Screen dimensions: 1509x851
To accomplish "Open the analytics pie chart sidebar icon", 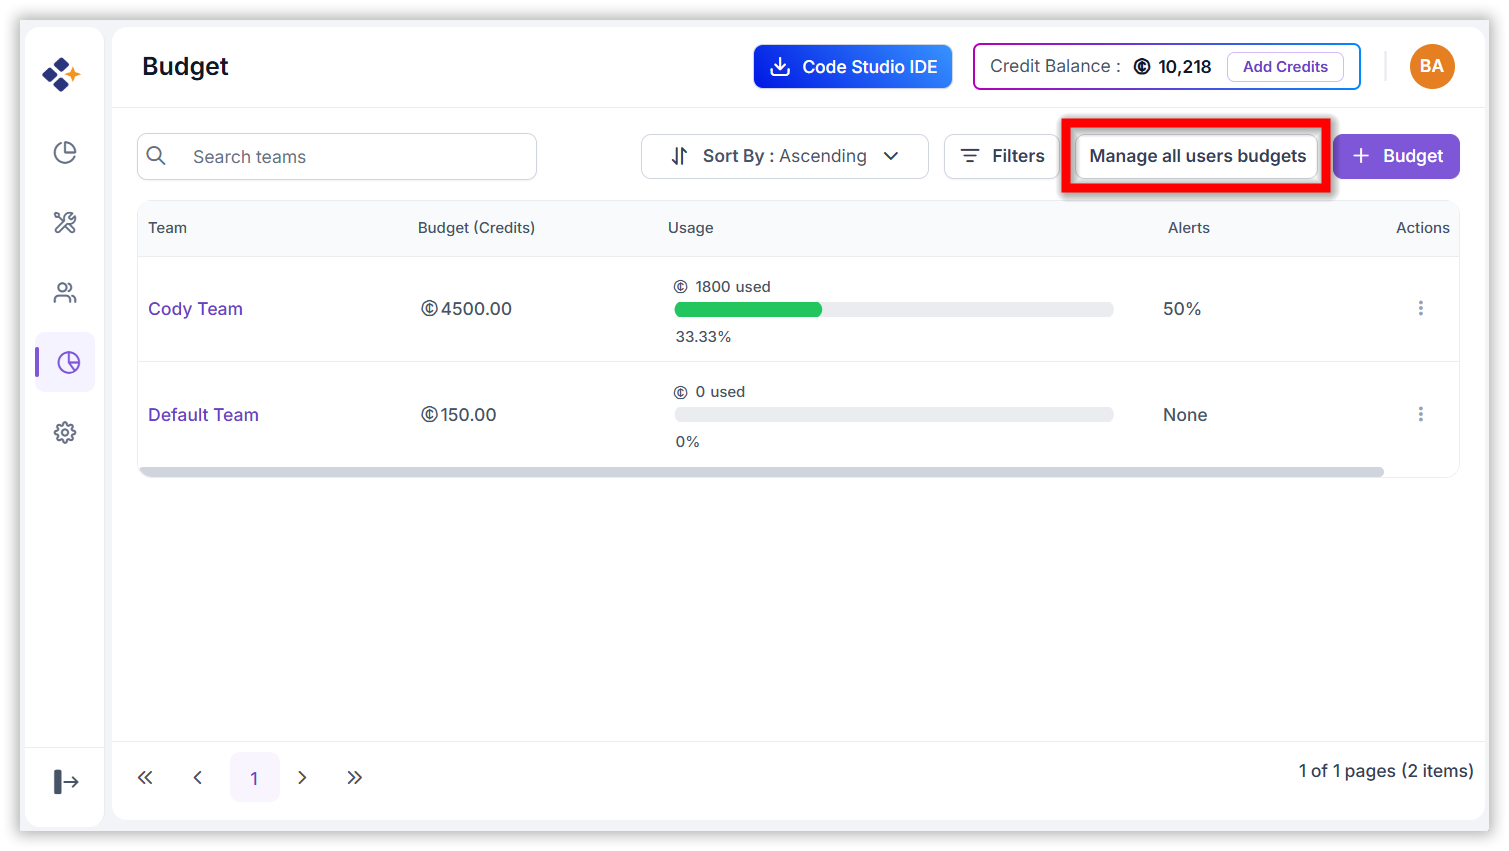I will [65, 152].
